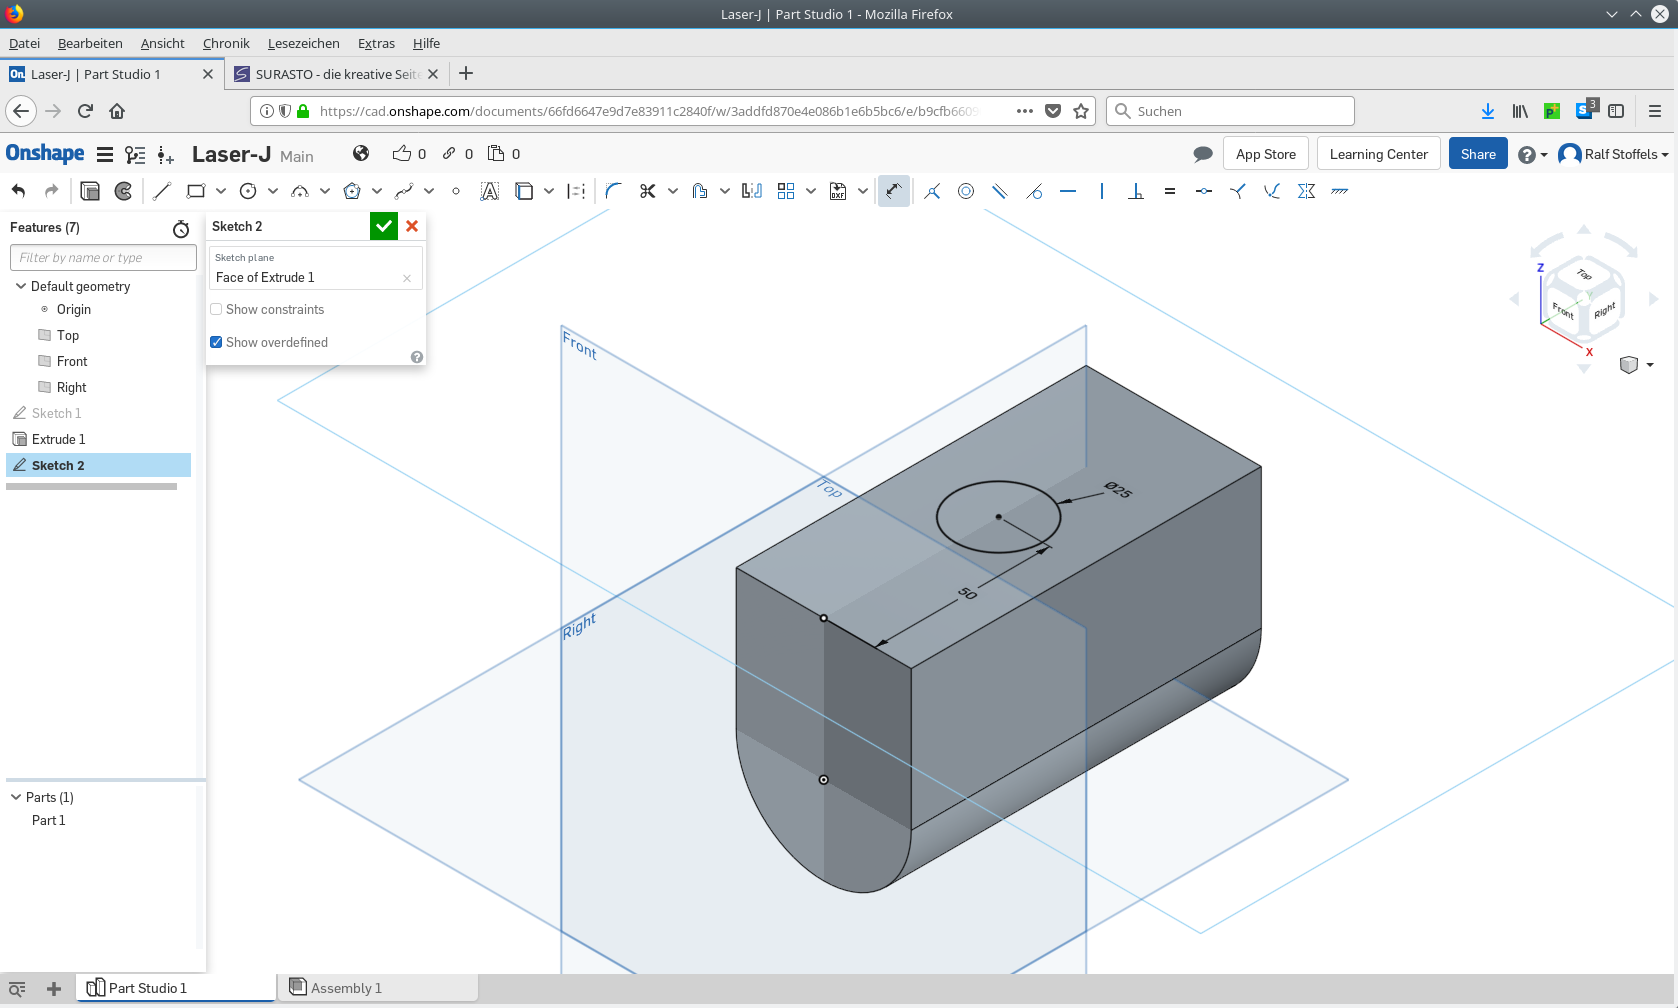Open the circle tool dropdown arrow
The height and width of the screenshot is (1008, 1678).
(273, 191)
